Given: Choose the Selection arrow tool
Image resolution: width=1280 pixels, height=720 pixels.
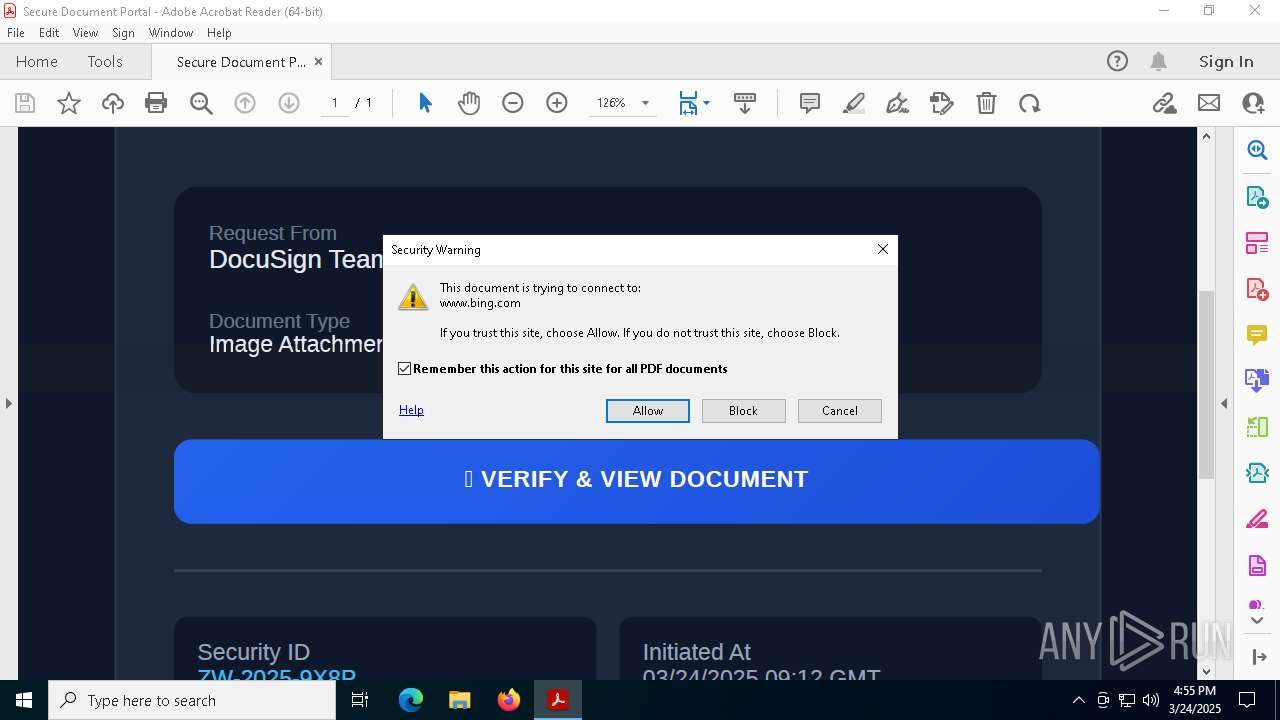Looking at the screenshot, I should pyautogui.click(x=425, y=103).
